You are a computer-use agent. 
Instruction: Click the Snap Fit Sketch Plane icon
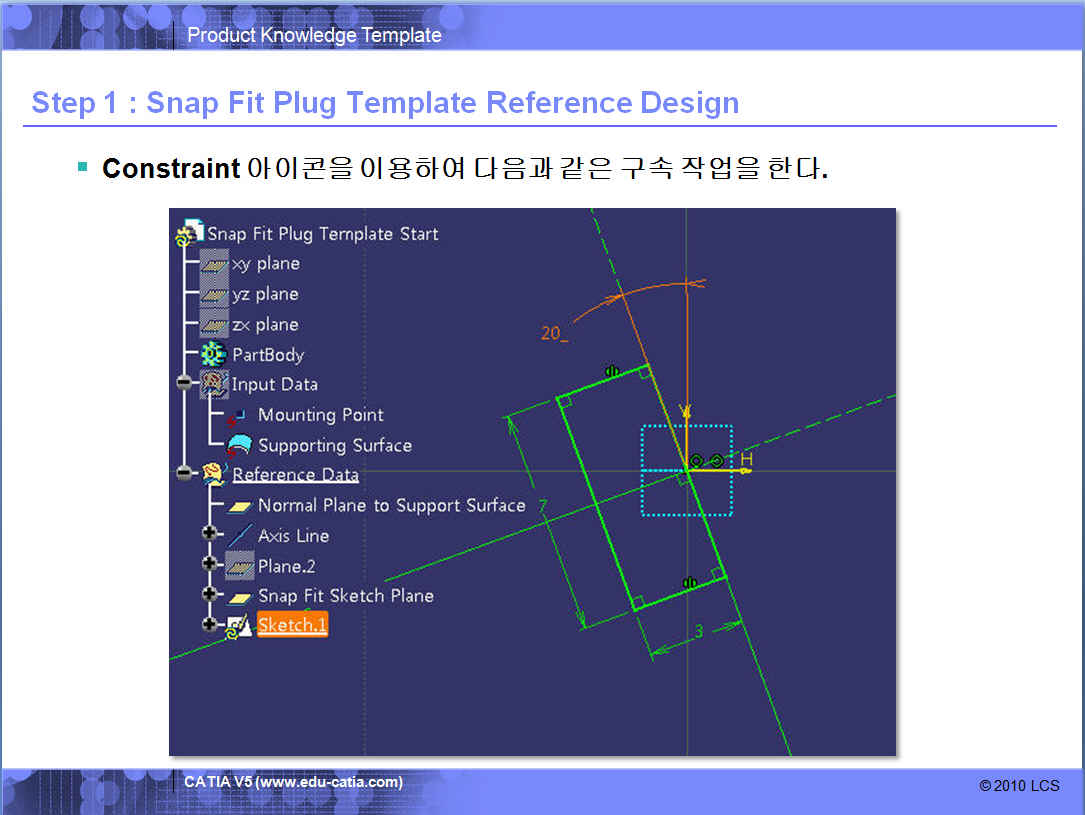pyautogui.click(x=239, y=597)
